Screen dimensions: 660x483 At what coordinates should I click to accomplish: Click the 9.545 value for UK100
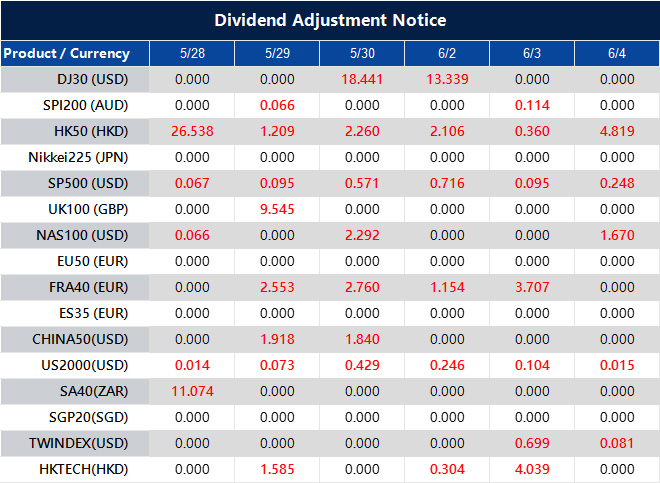point(277,209)
